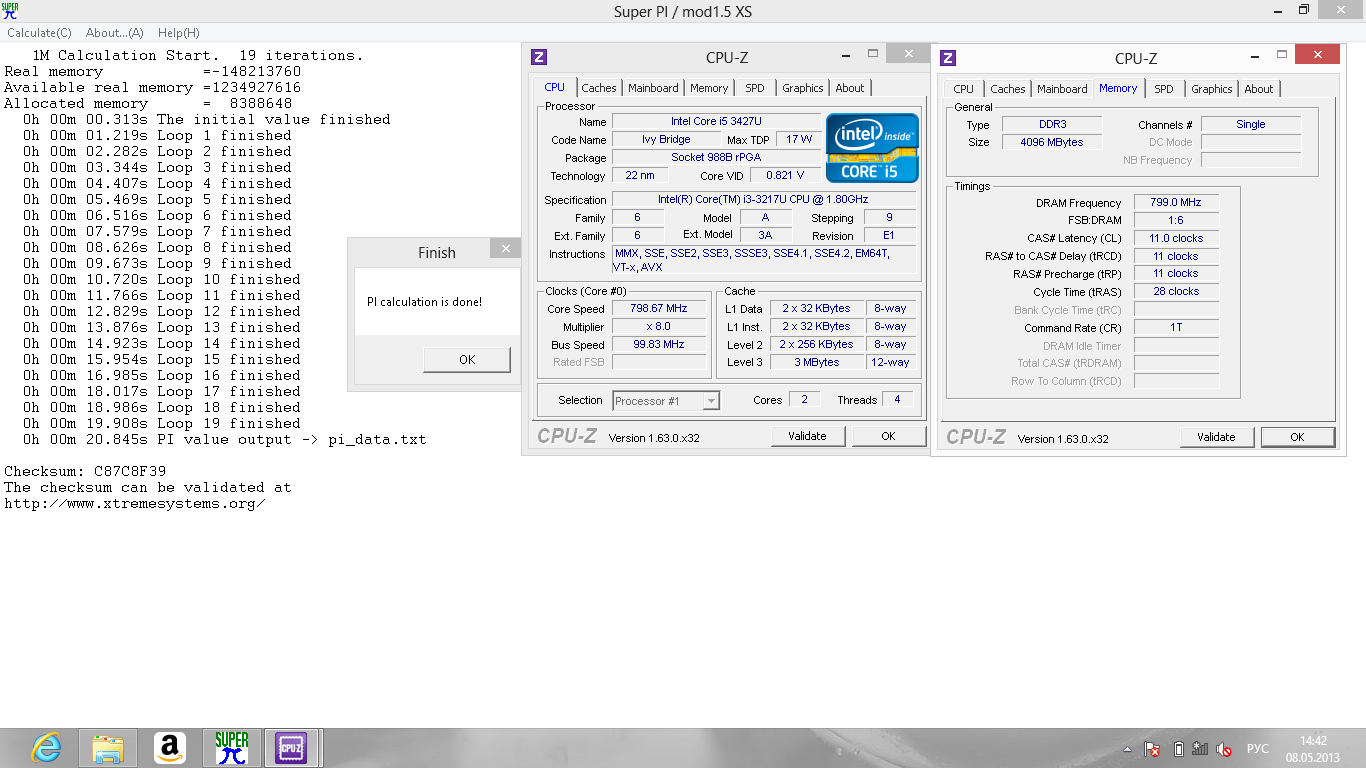
Task: Click the Cycle Time 28 clocks value
Action: point(1176,292)
